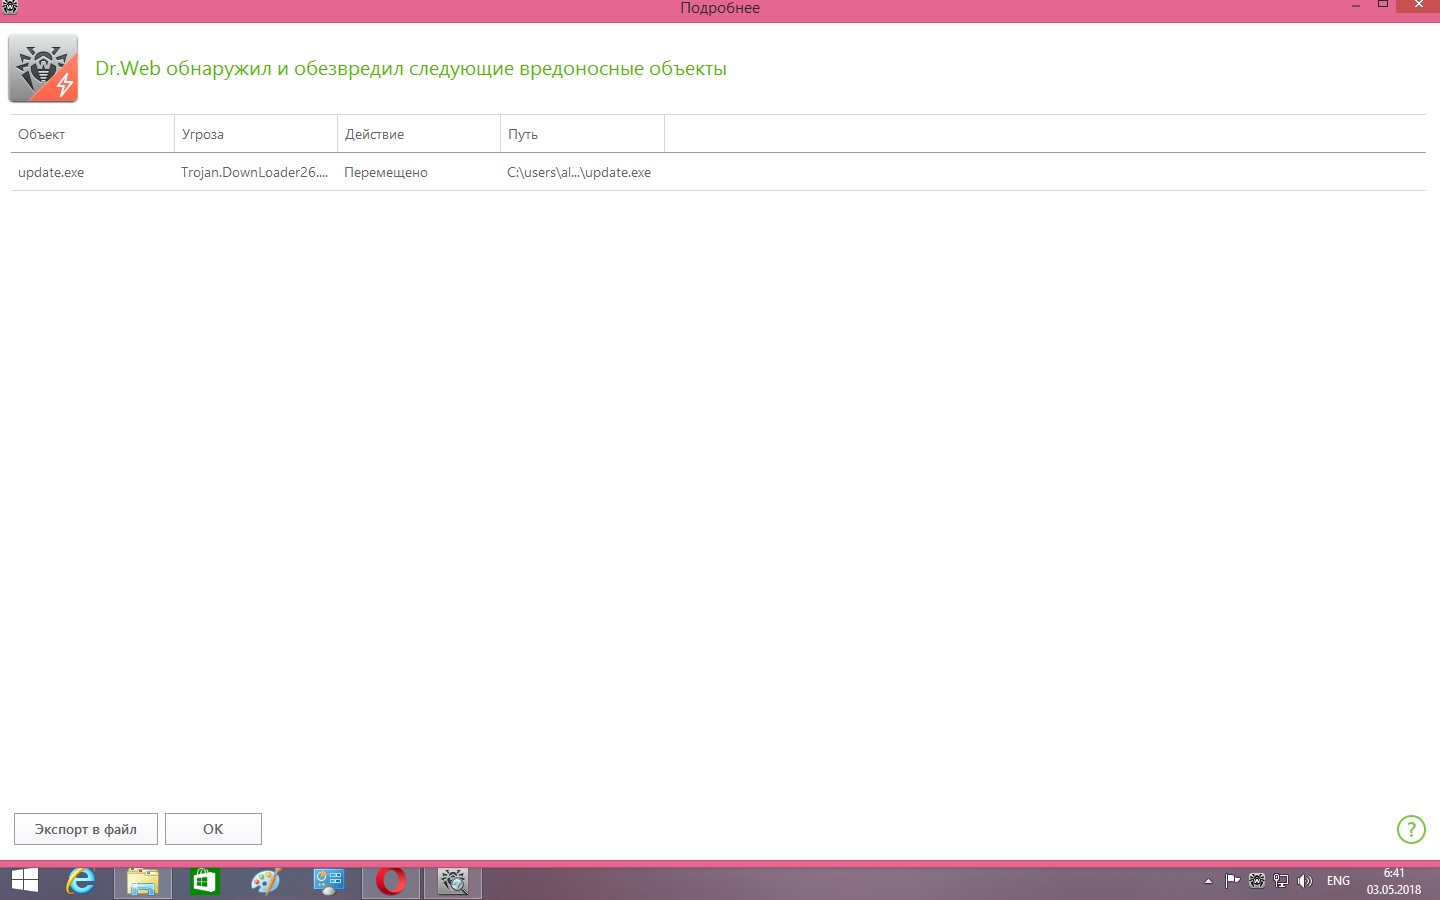Click the Trojan.DownLoader26 threat cell

[x=254, y=172]
